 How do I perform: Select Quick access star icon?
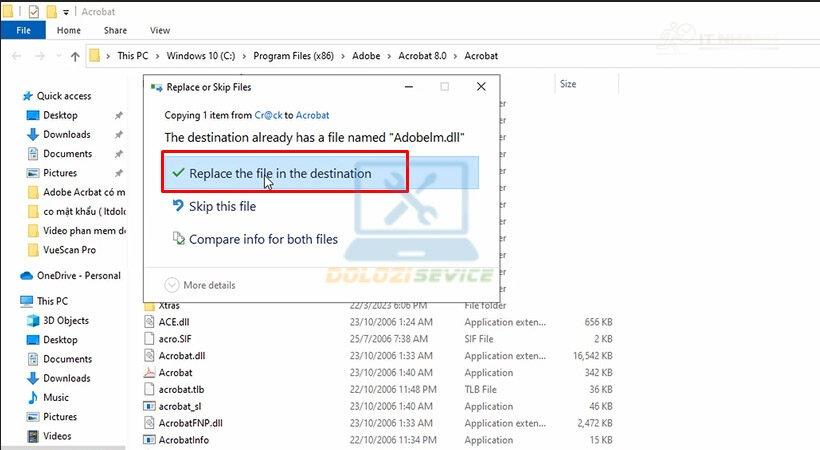pyautogui.click(x=28, y=96)
